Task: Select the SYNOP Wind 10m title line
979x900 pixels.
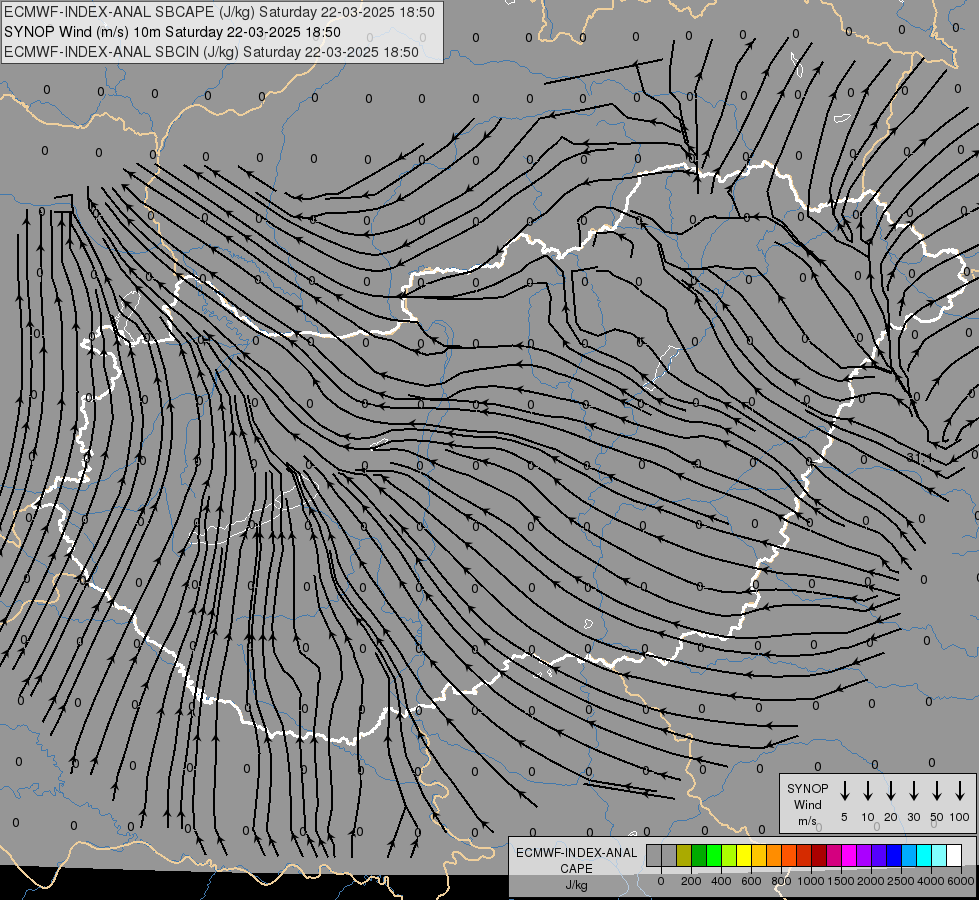Action: tap(172, 32)
